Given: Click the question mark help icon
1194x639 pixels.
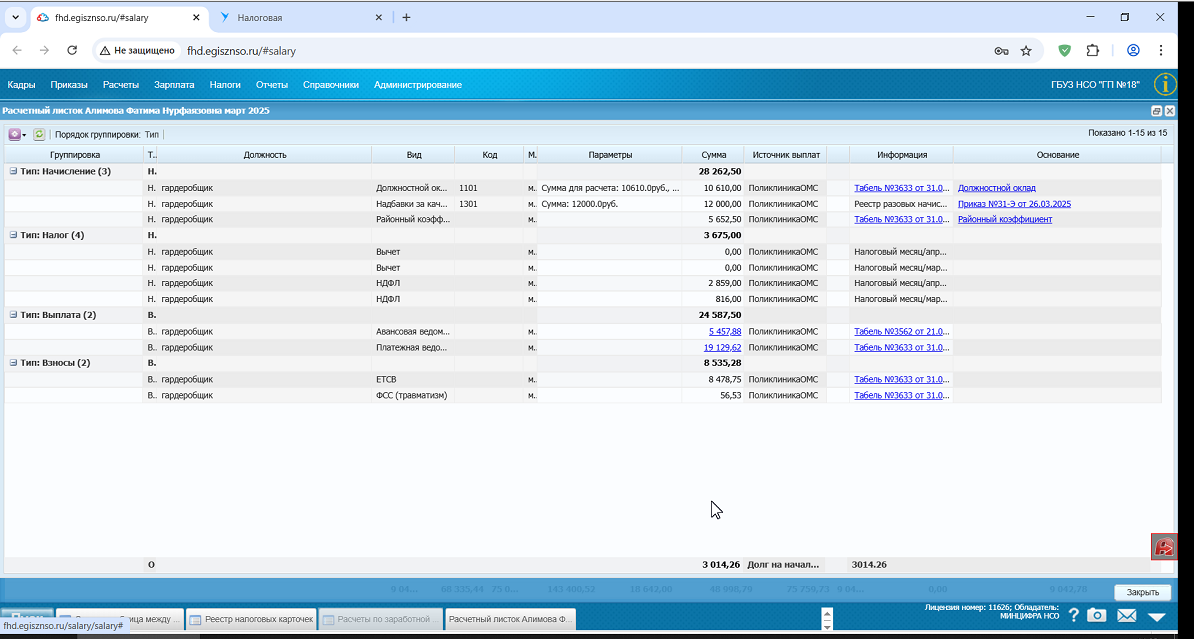Looking at the screenshot, I should point(1074,615).
